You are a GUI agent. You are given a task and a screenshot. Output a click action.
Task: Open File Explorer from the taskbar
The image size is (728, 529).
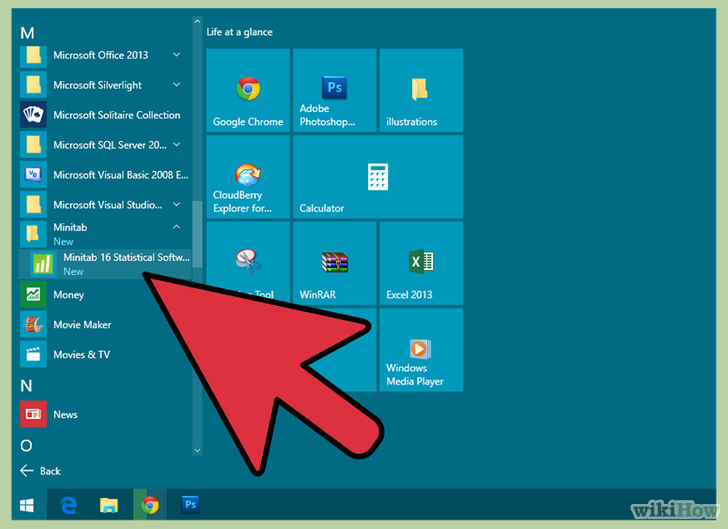coord(109,505)
